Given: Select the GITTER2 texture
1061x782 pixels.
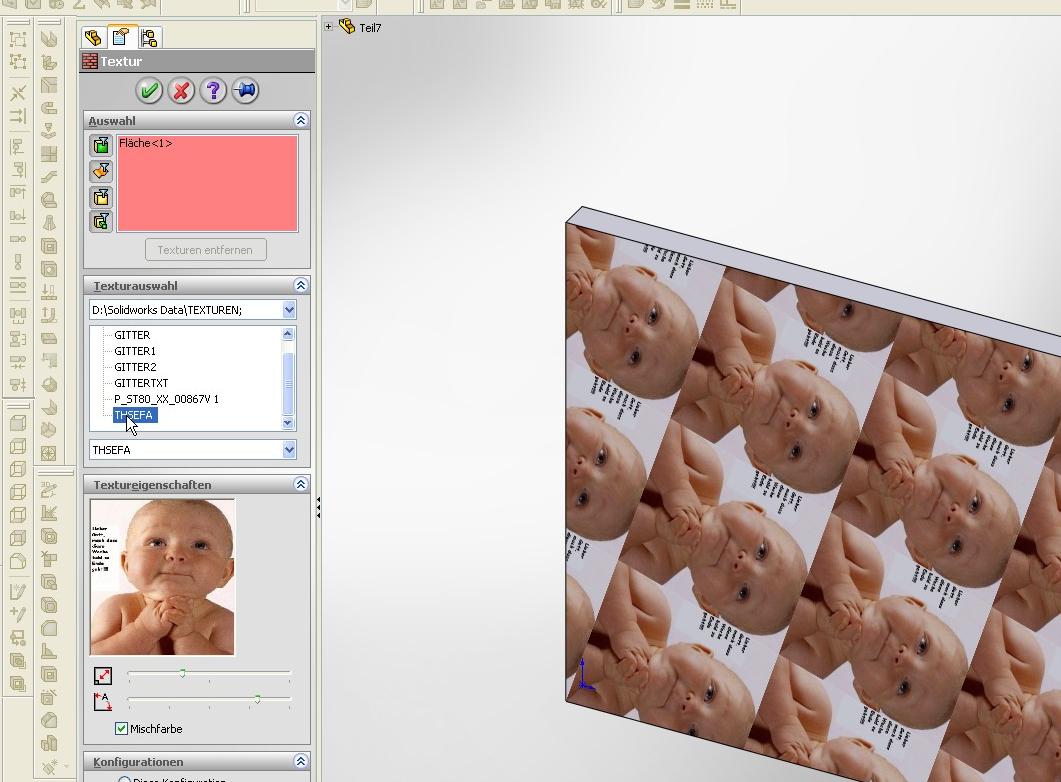Looking at the screenshot, I should pyautogui.click(x=135, y=367).
